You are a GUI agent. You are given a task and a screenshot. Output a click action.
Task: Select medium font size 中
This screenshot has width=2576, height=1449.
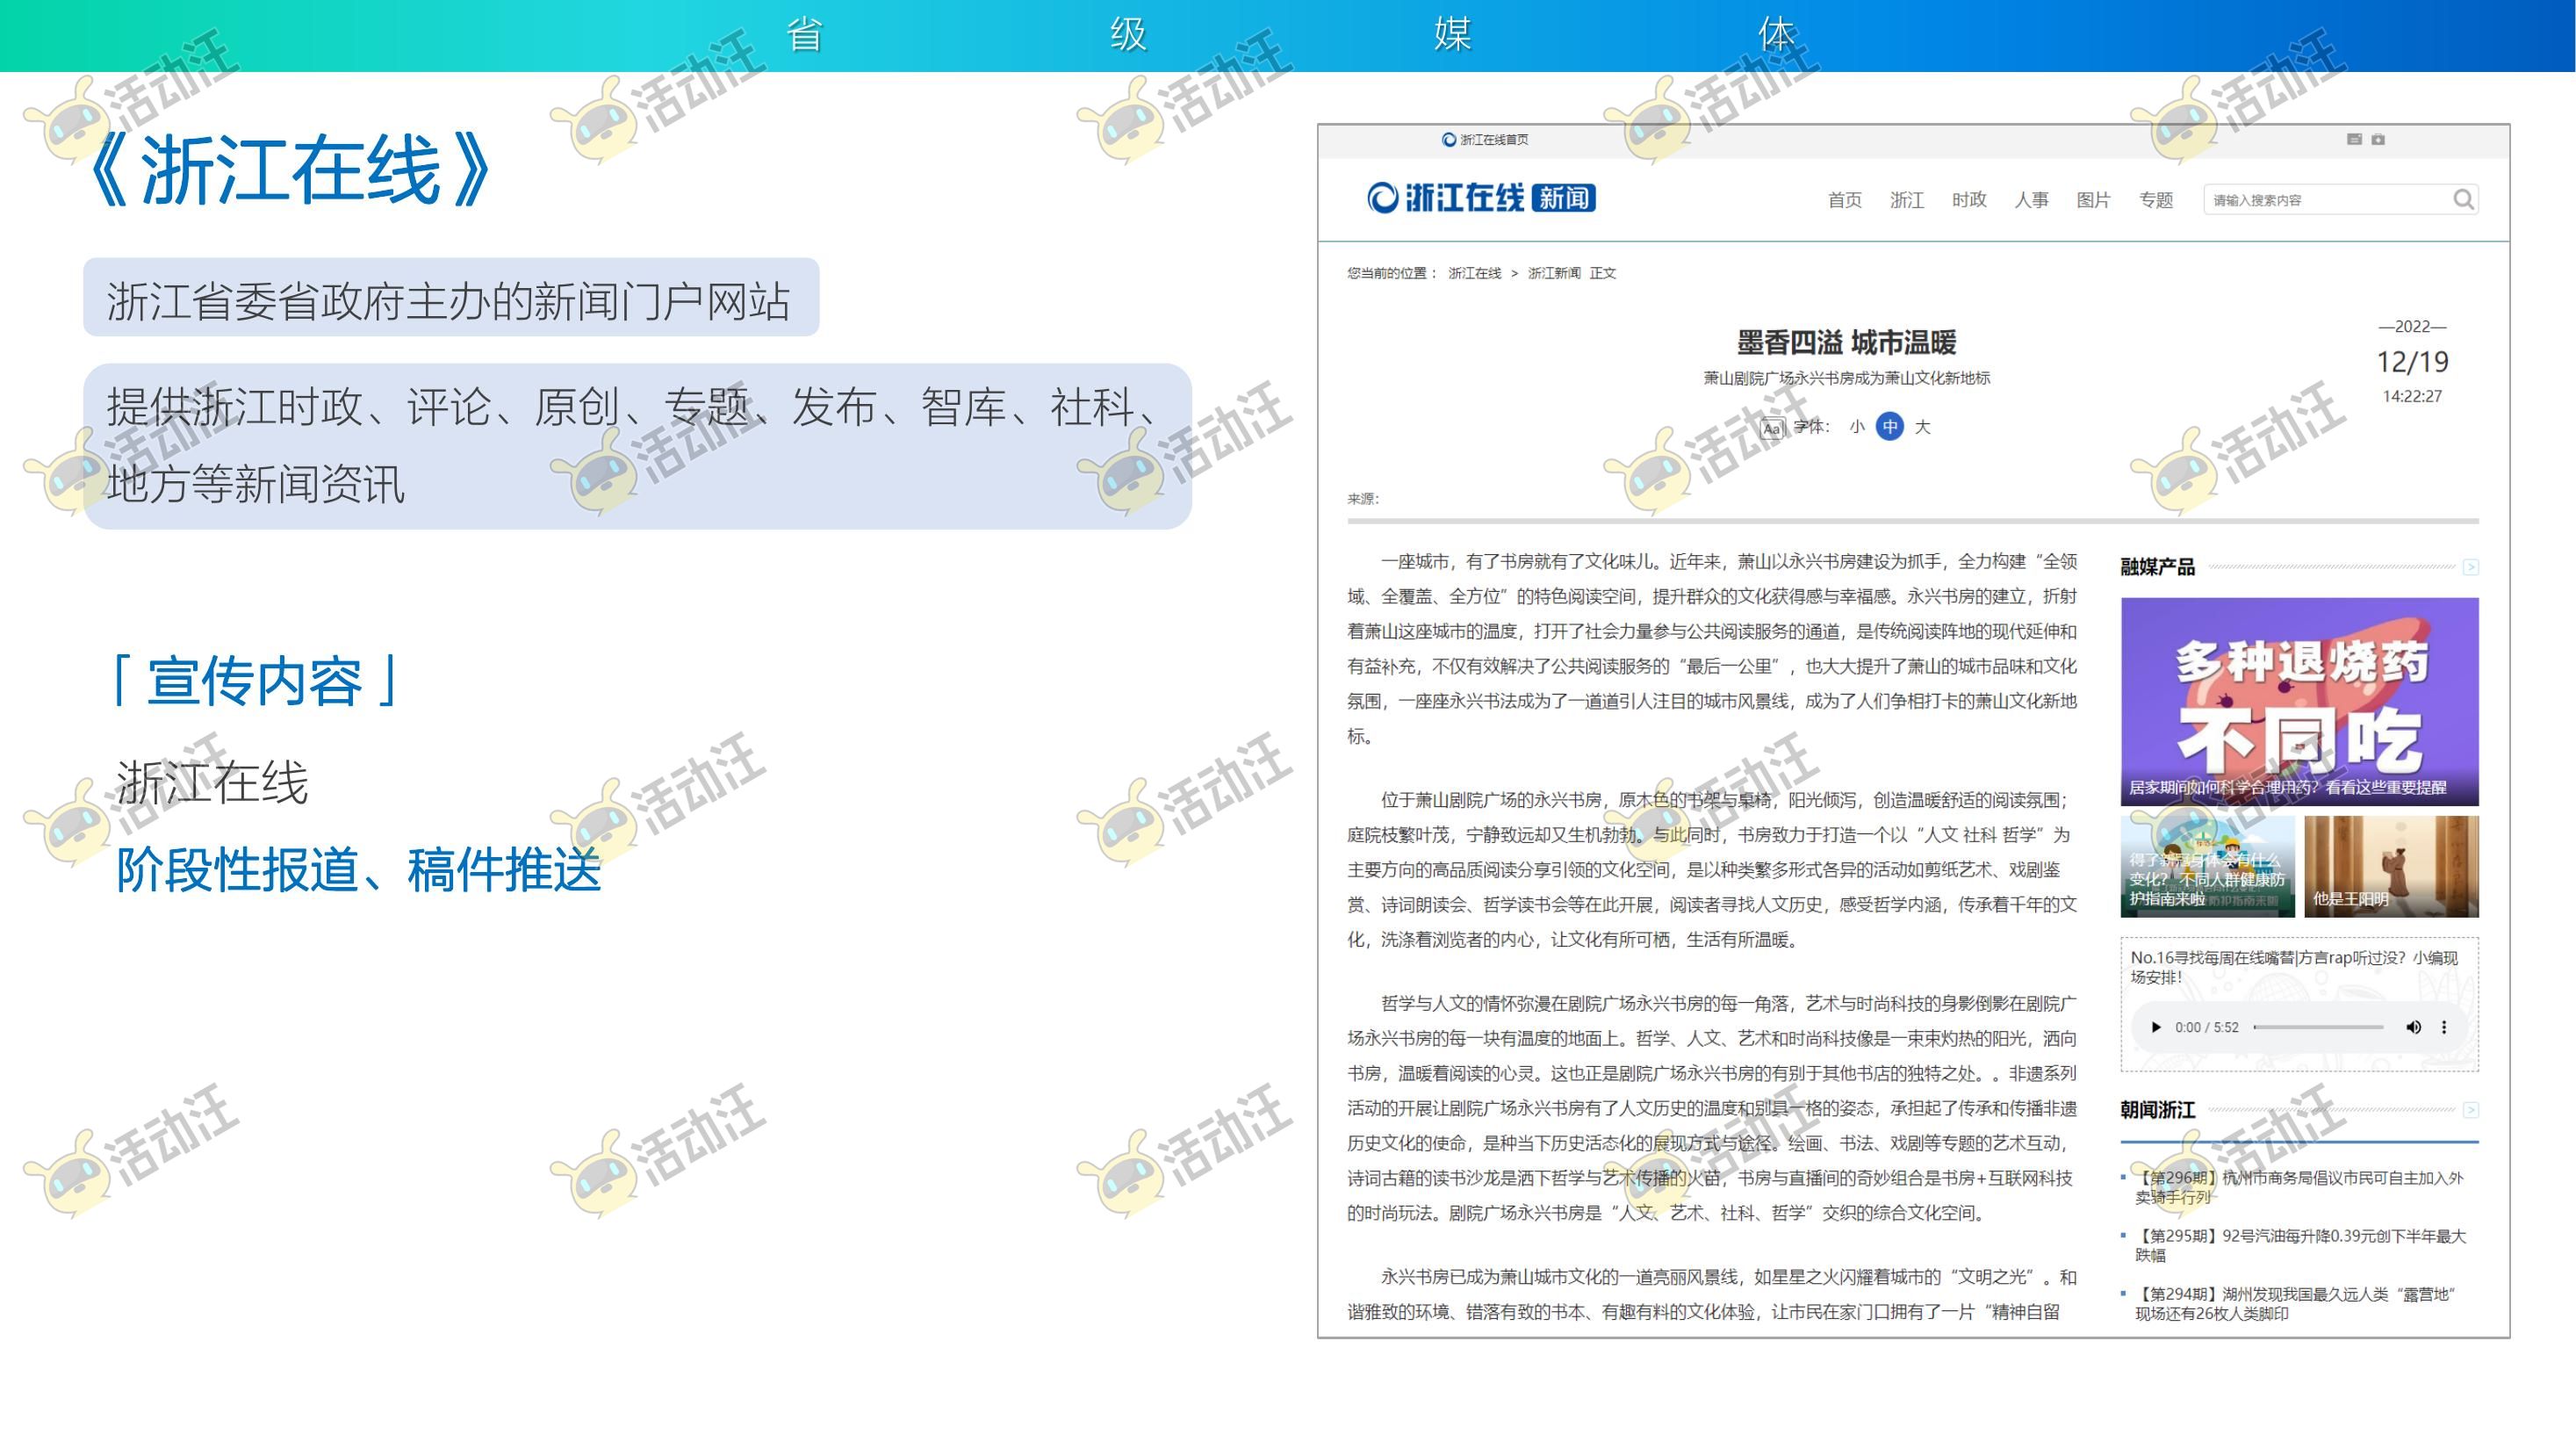1890,427
